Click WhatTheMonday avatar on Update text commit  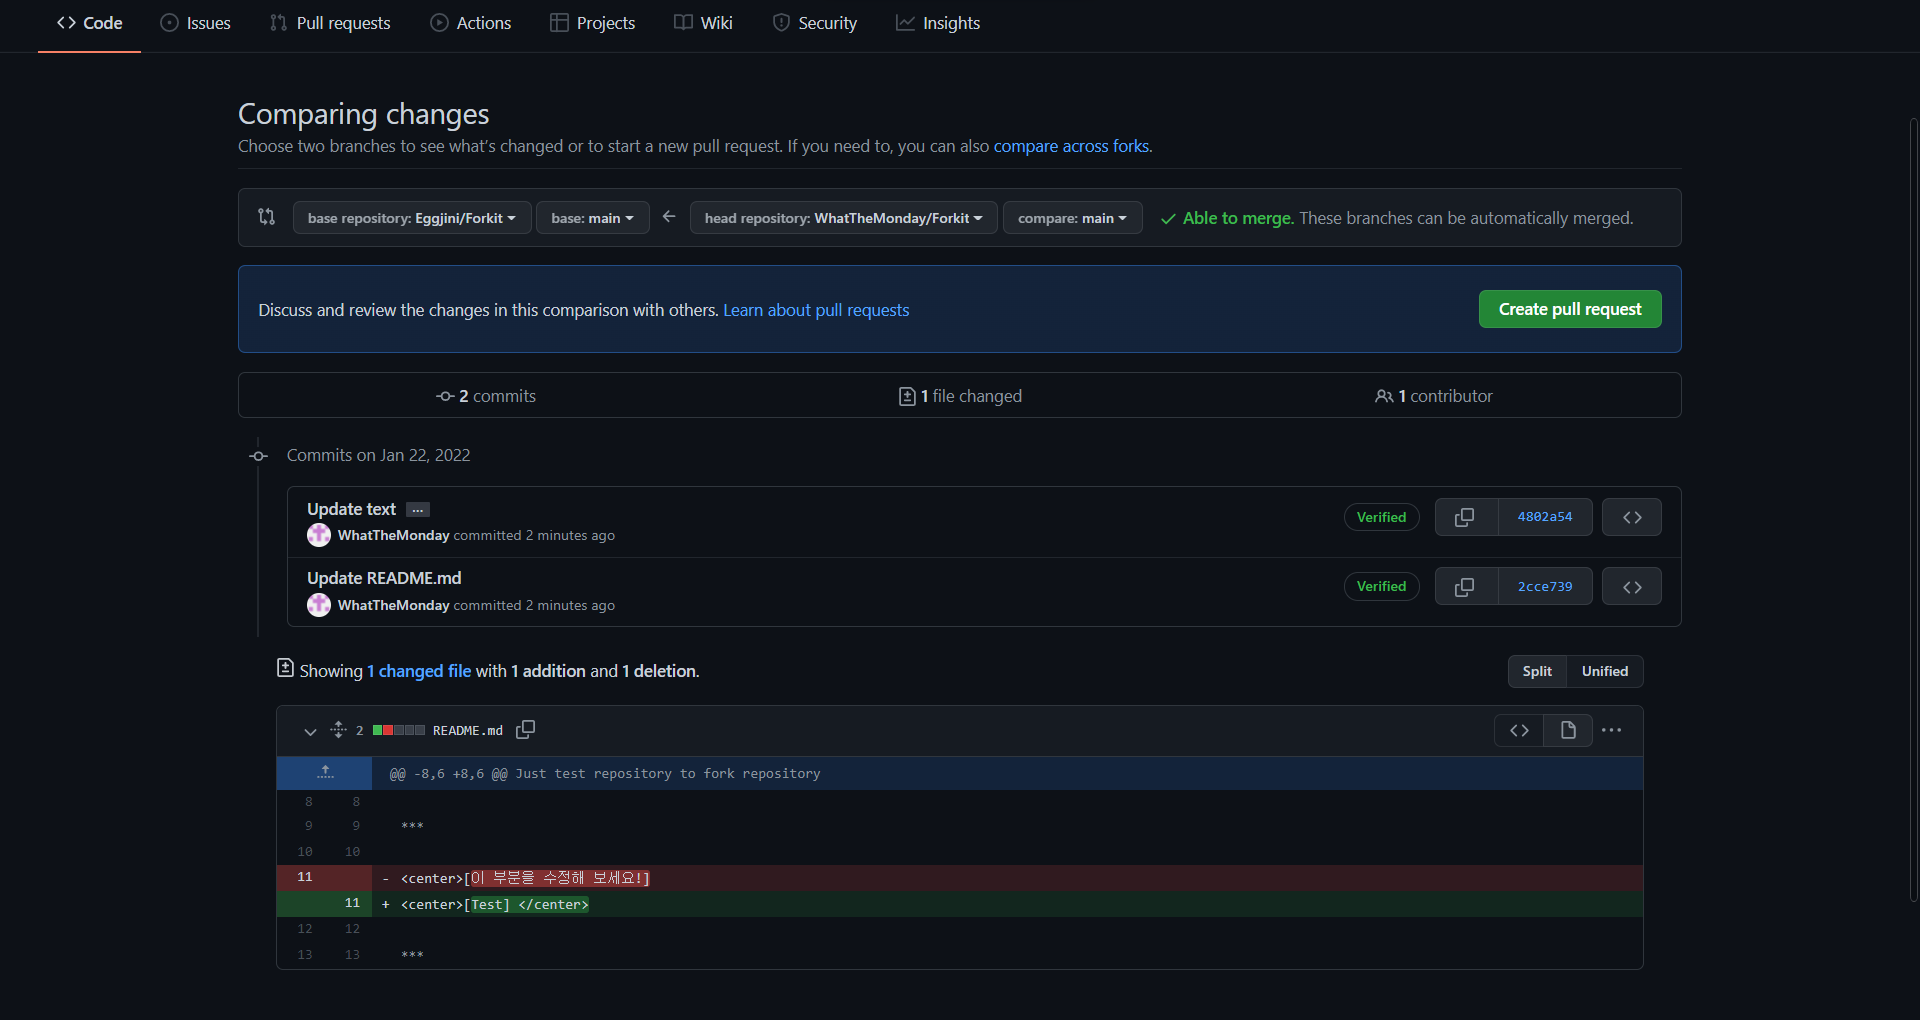319,535
